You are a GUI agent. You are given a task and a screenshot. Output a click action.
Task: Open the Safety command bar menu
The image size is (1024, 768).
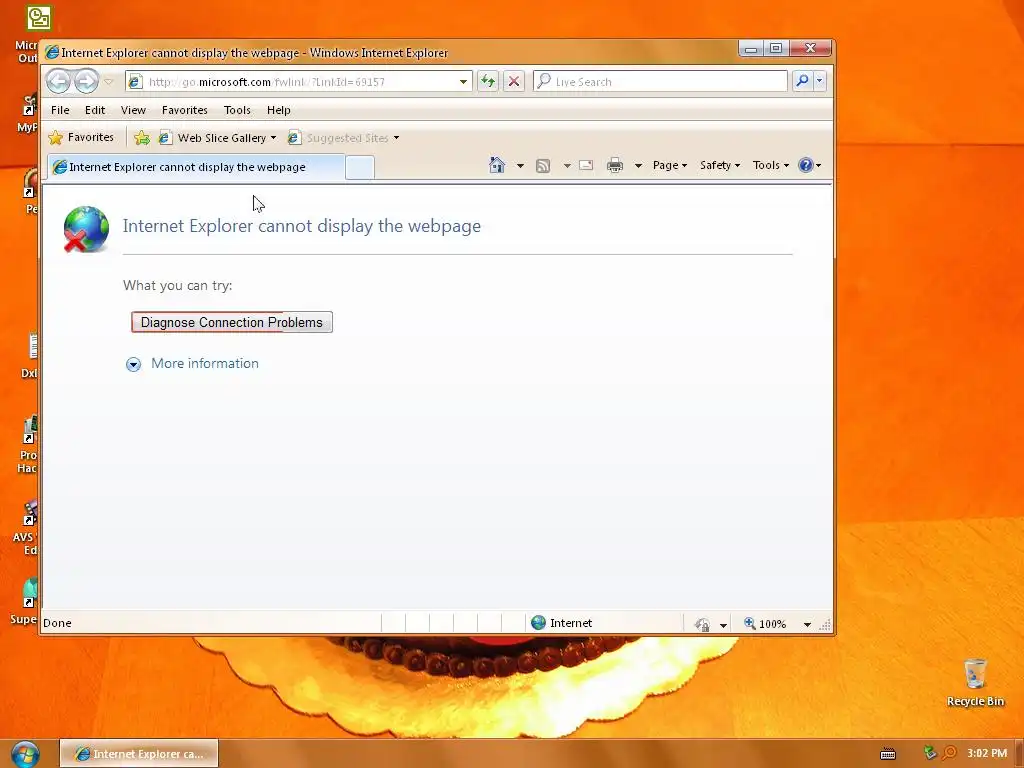(720, 165)
